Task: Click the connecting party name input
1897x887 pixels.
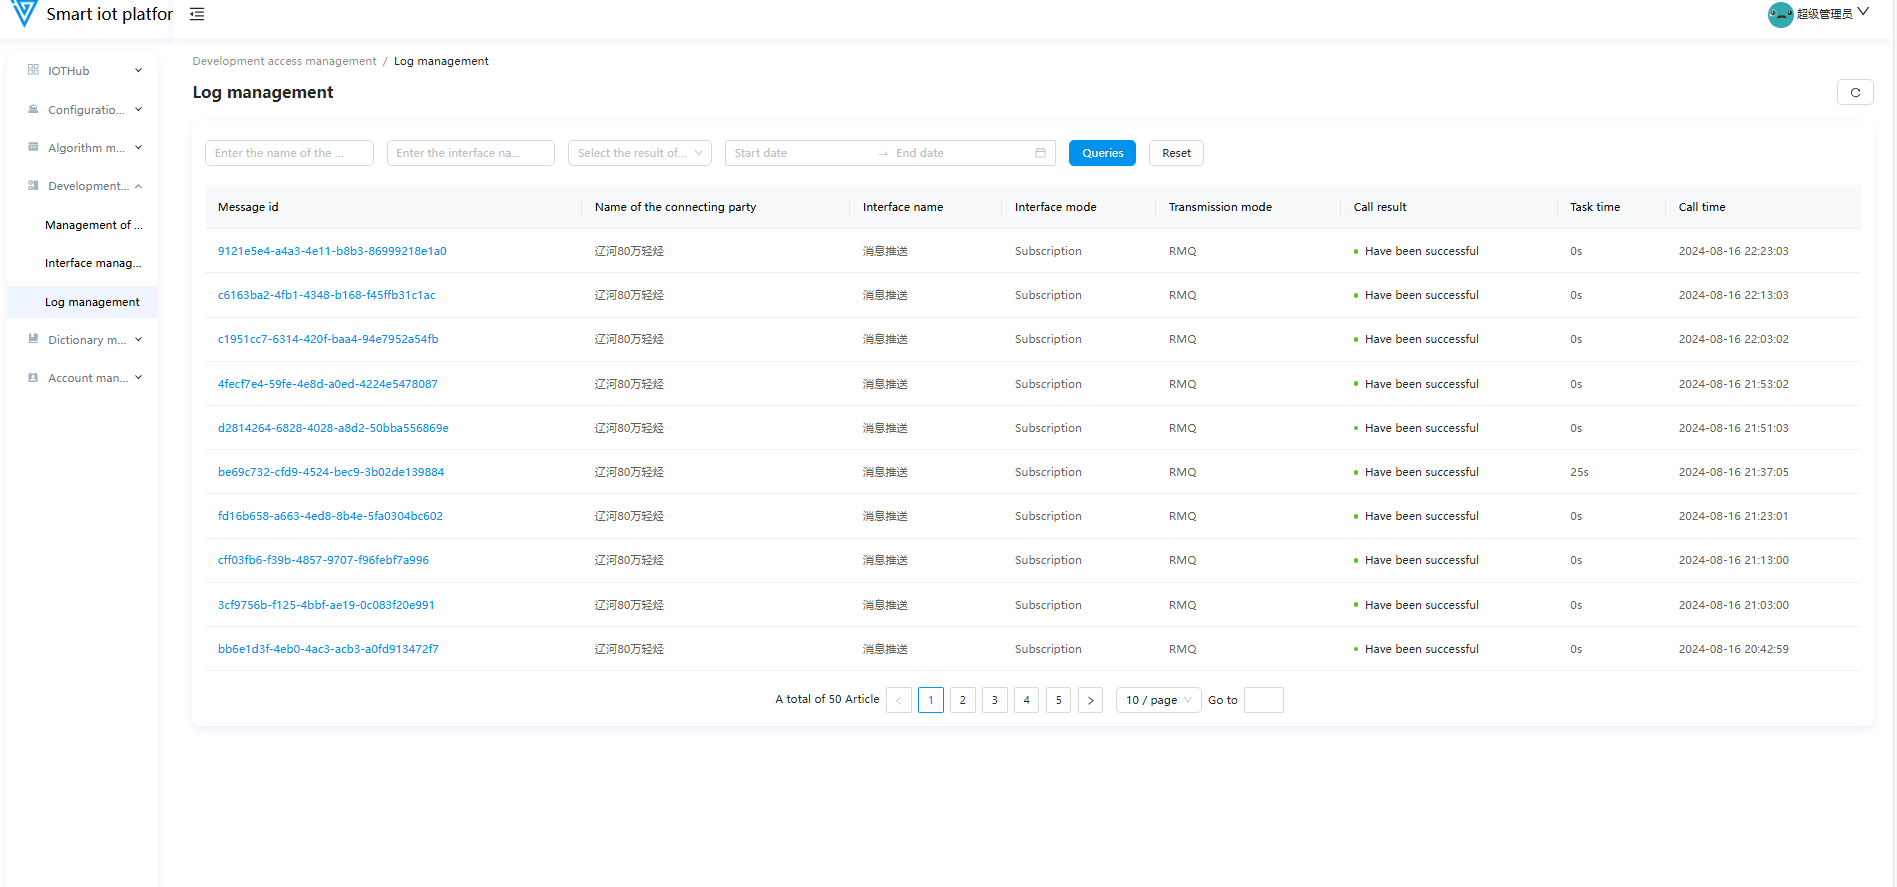Action: click(289, 153)
